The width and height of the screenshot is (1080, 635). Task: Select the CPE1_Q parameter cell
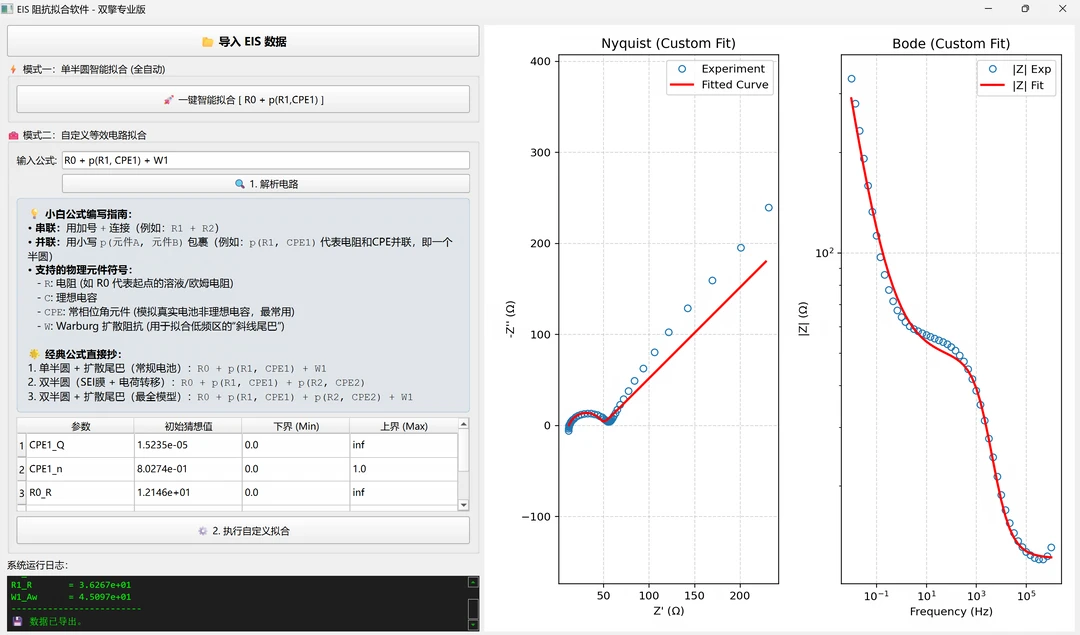click(81, 445)
